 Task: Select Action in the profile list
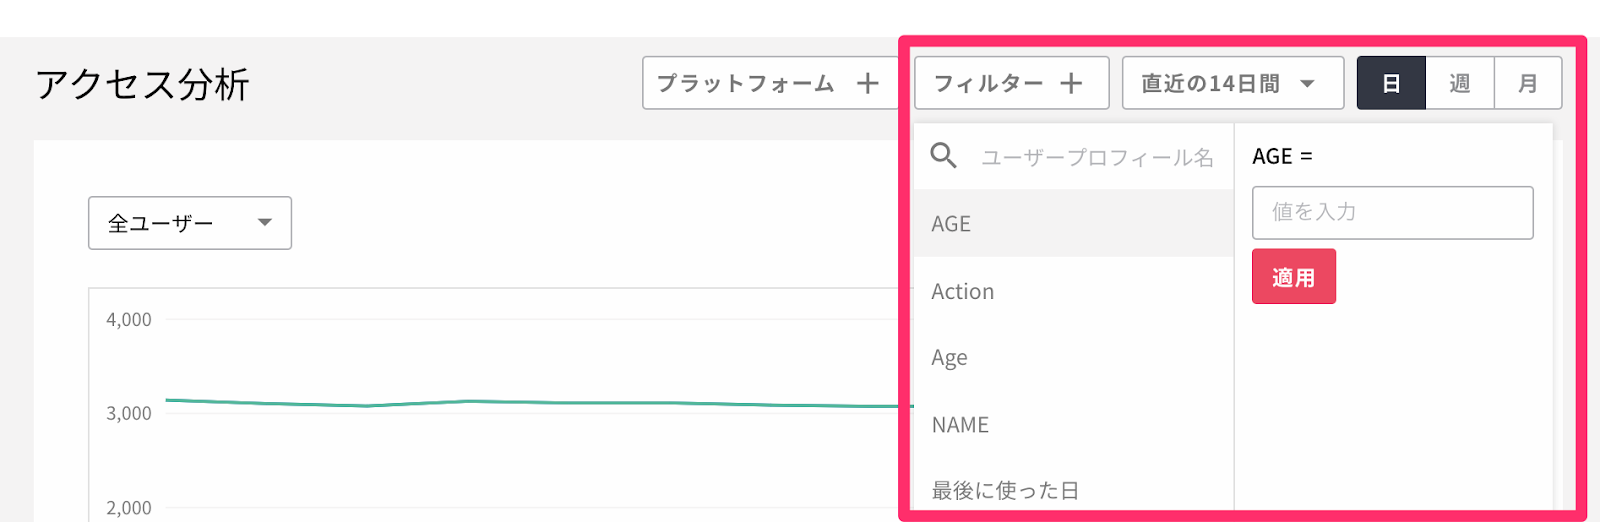tap(1073, 291)
